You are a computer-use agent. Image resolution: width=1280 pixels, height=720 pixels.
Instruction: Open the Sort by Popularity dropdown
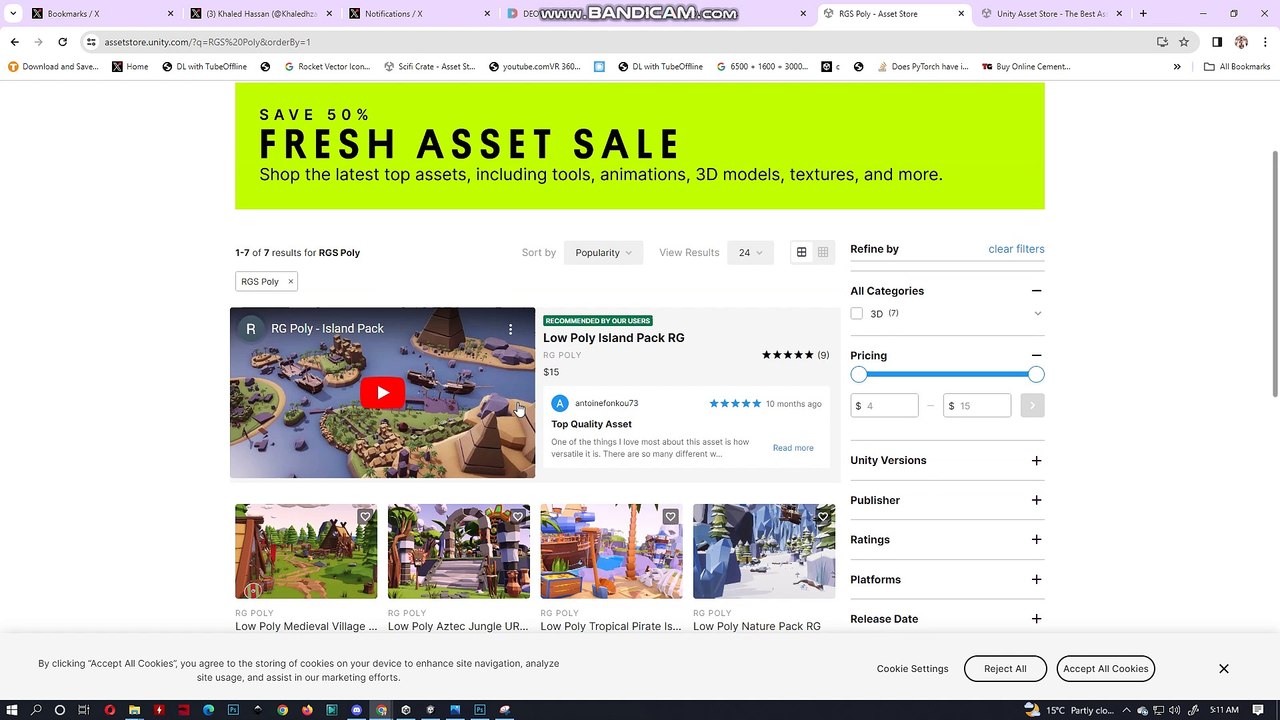603,253
